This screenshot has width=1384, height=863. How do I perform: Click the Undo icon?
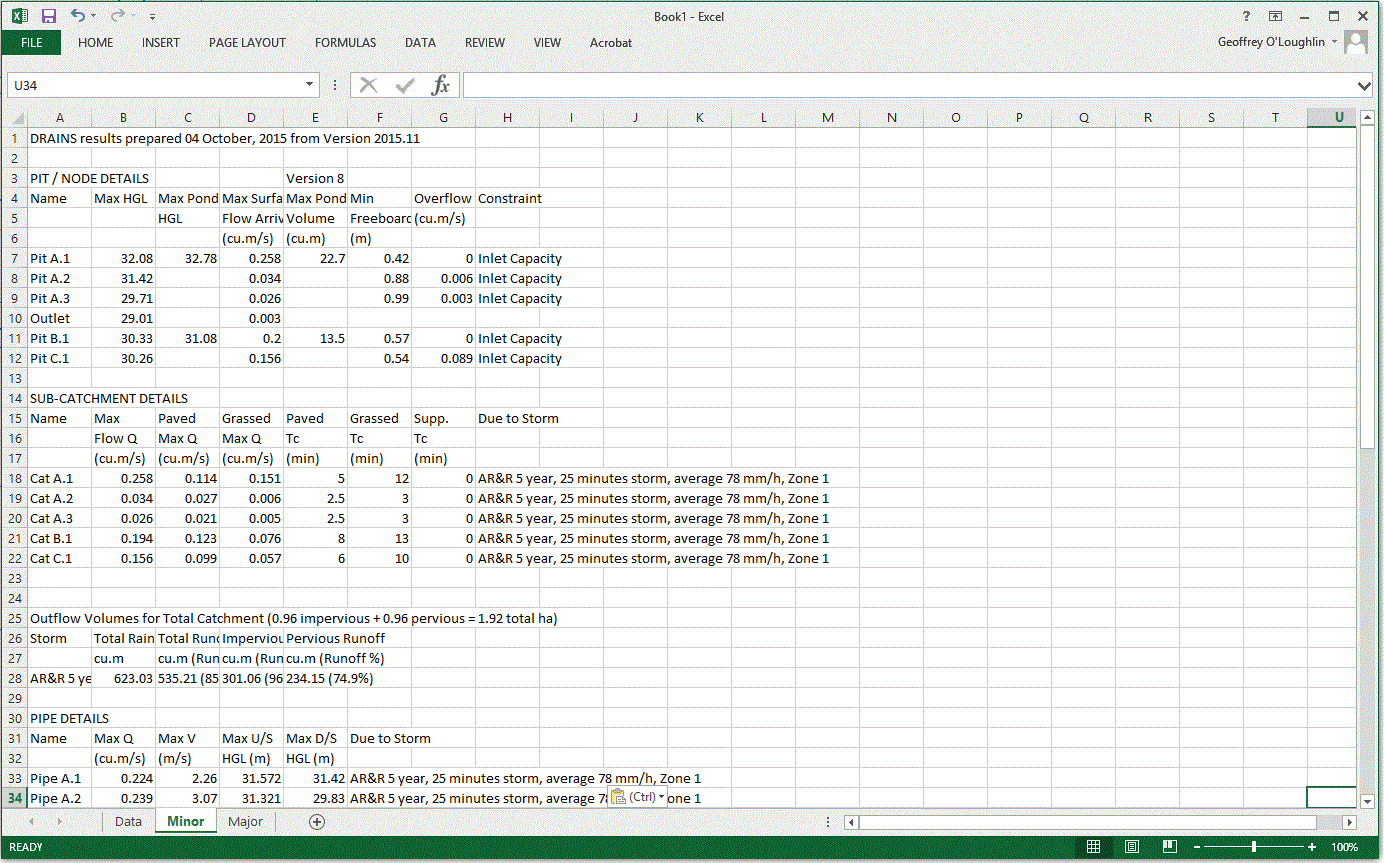coord(77,16)
